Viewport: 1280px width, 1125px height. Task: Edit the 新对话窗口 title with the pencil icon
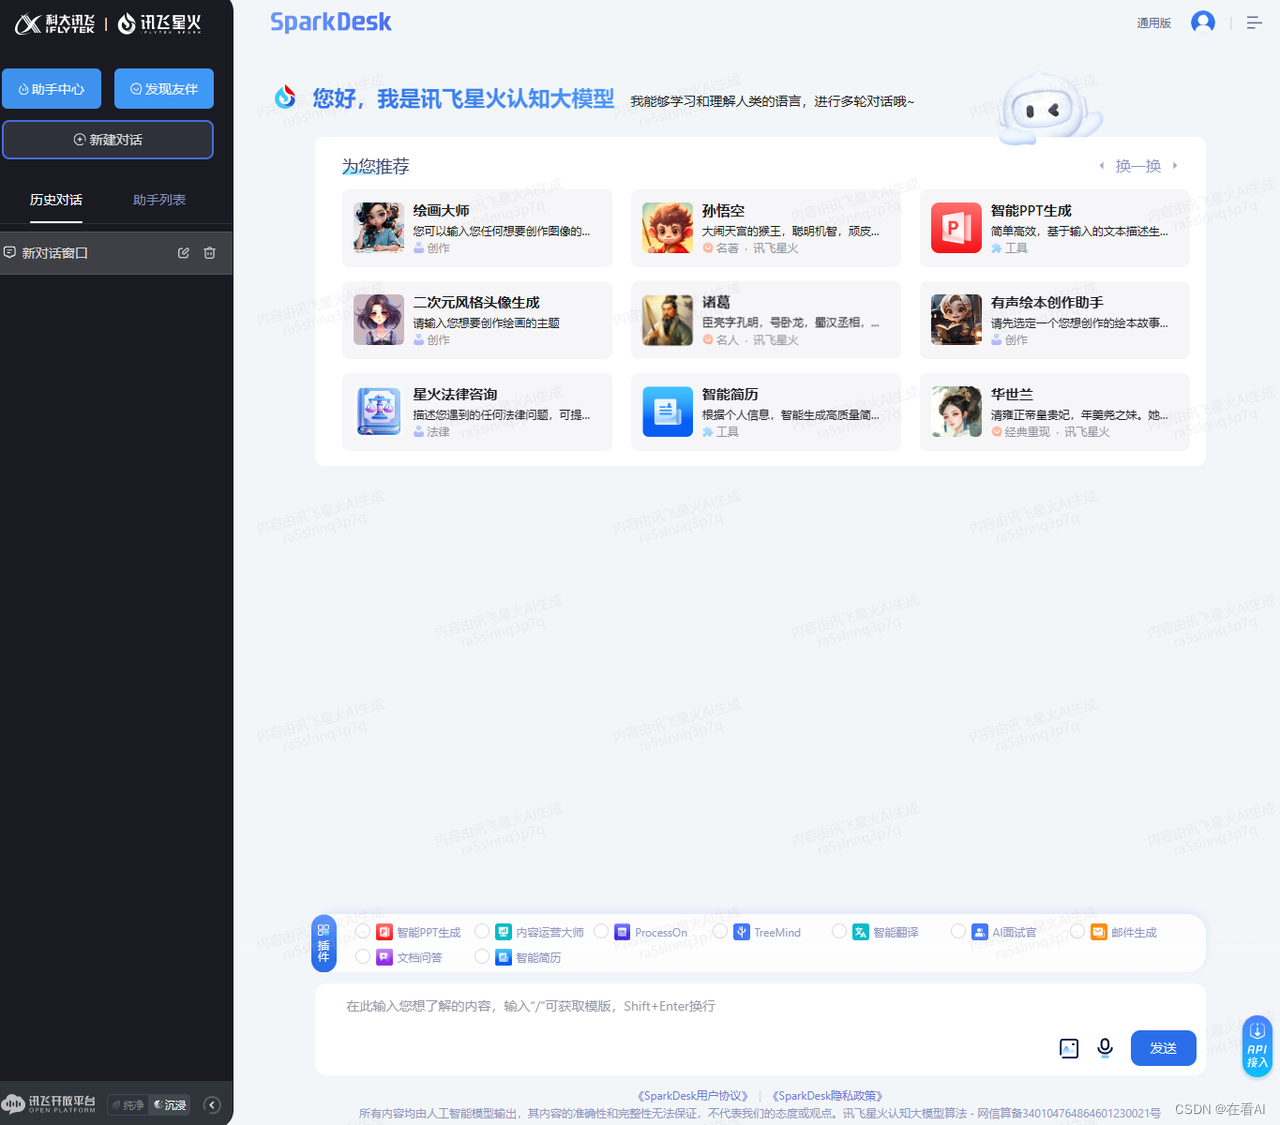184,253
